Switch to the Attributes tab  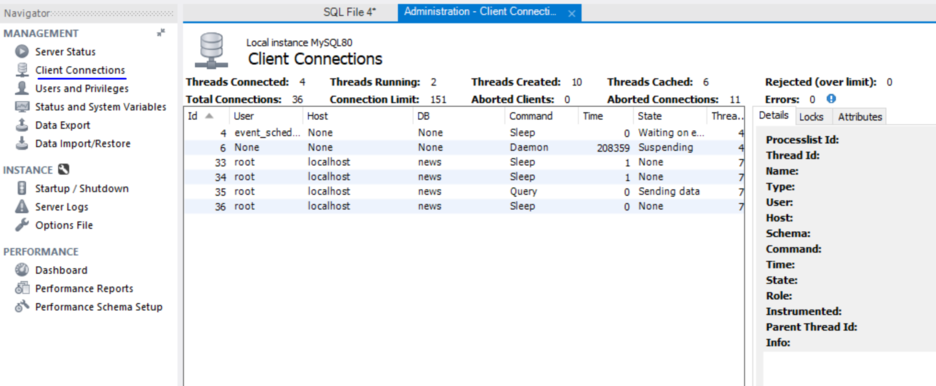point(860,117)
